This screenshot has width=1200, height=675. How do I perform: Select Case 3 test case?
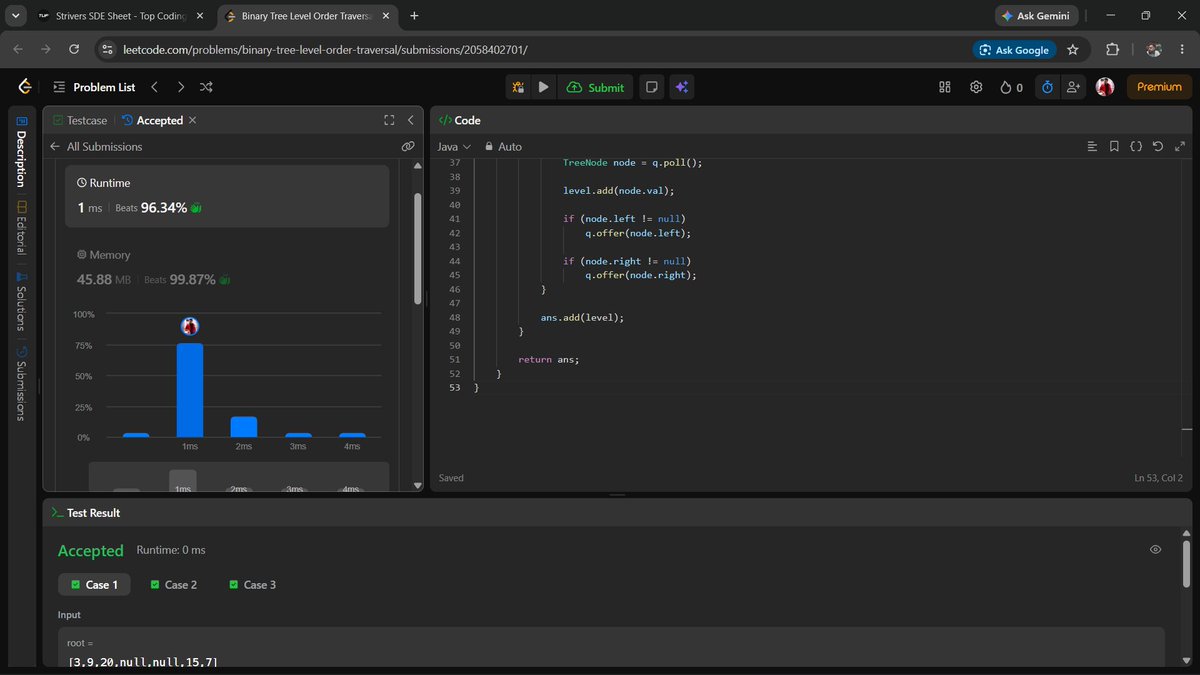click(252, 584)
